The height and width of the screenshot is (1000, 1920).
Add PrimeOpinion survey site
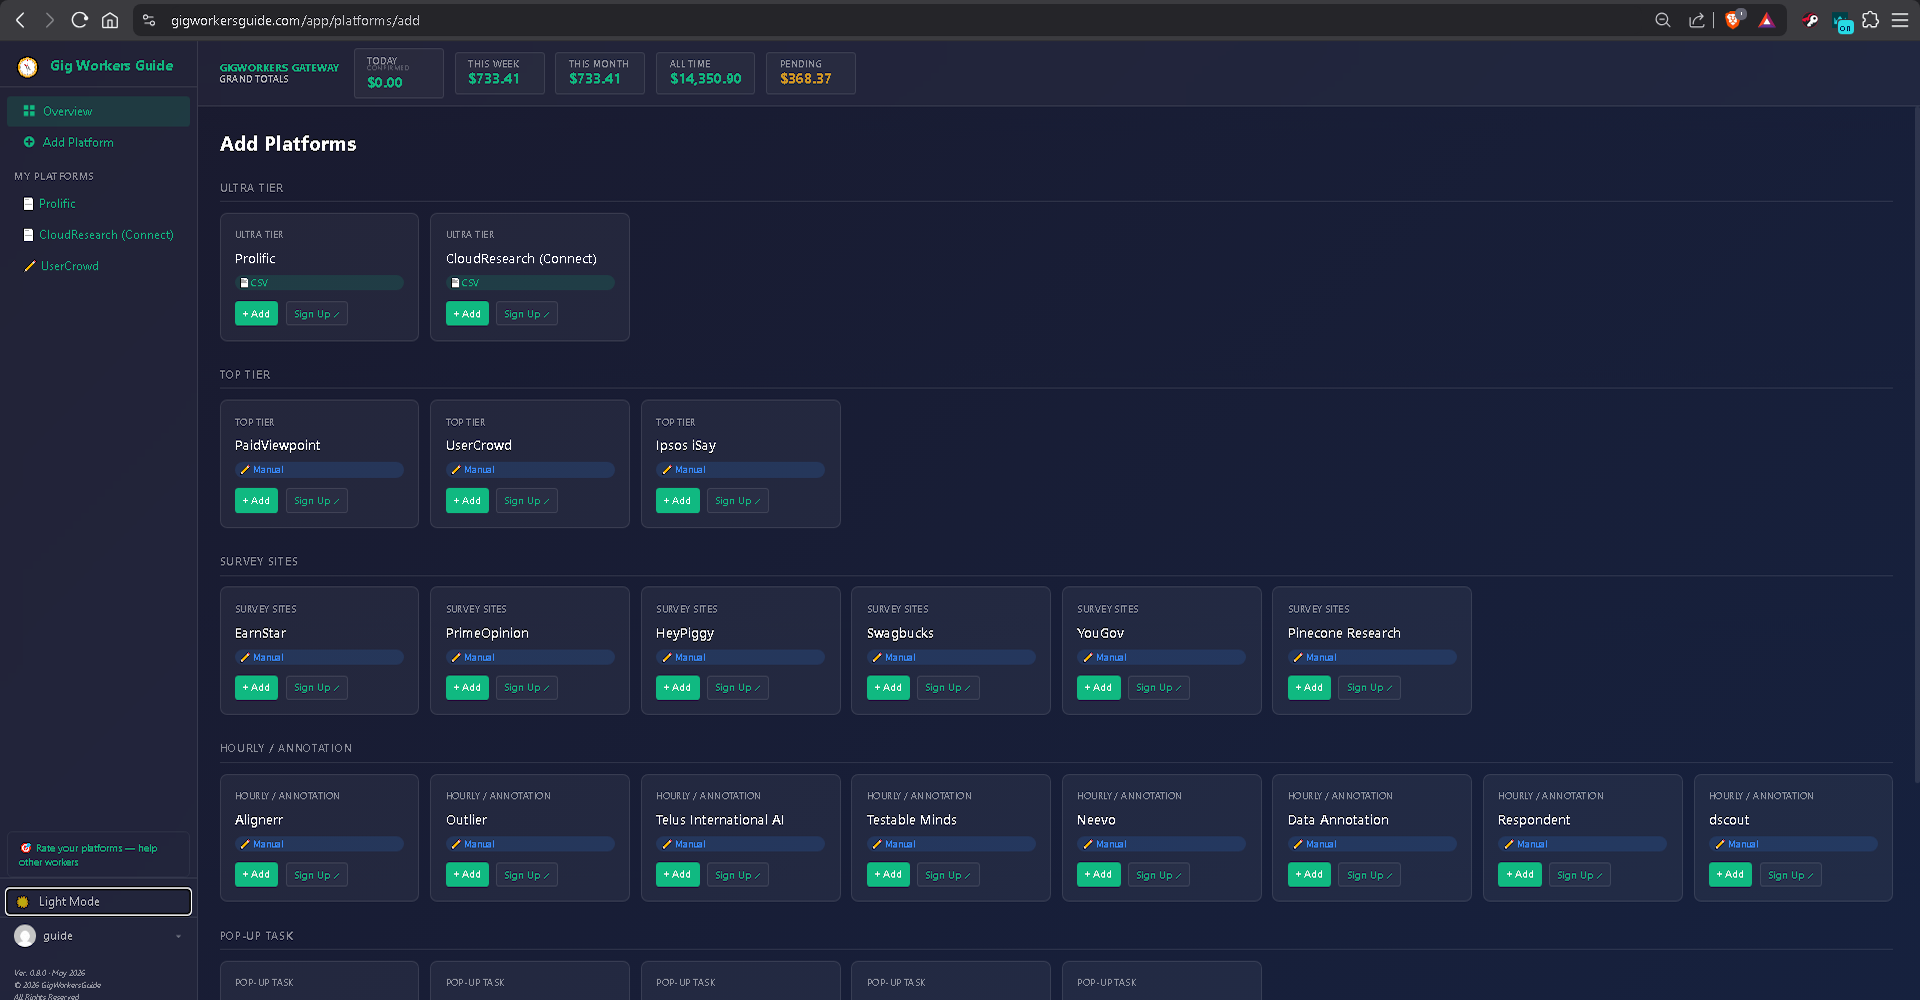pos(467,688)
